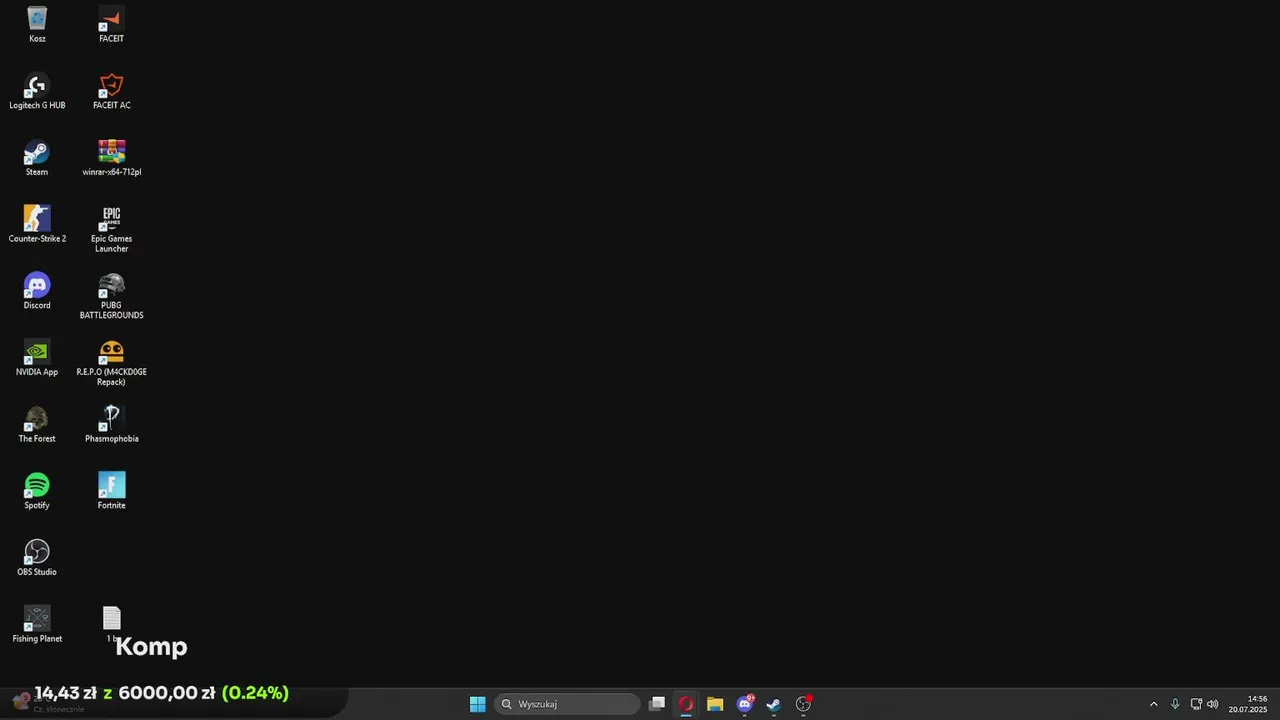Image resolution: width=1280 pixels, height=720 pixels.
Task: Select the FACEIT AC shortcut
Action: pos(111,91)
